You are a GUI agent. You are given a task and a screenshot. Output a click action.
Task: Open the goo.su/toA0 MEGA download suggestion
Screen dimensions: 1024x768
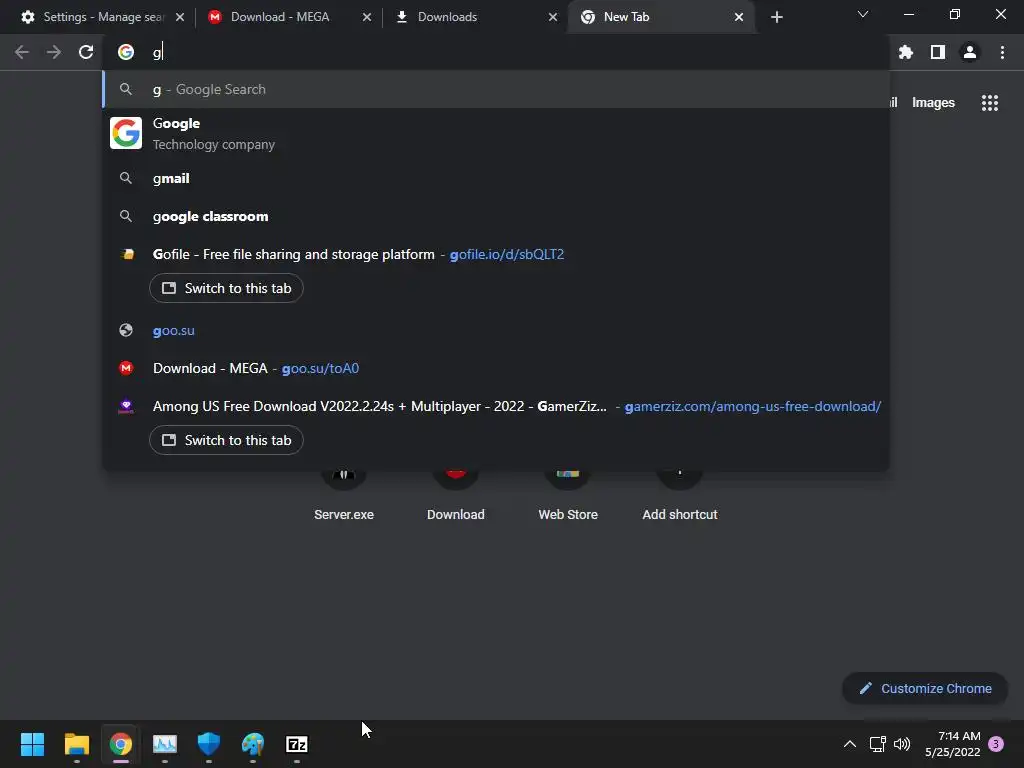[x=496, y=368]
